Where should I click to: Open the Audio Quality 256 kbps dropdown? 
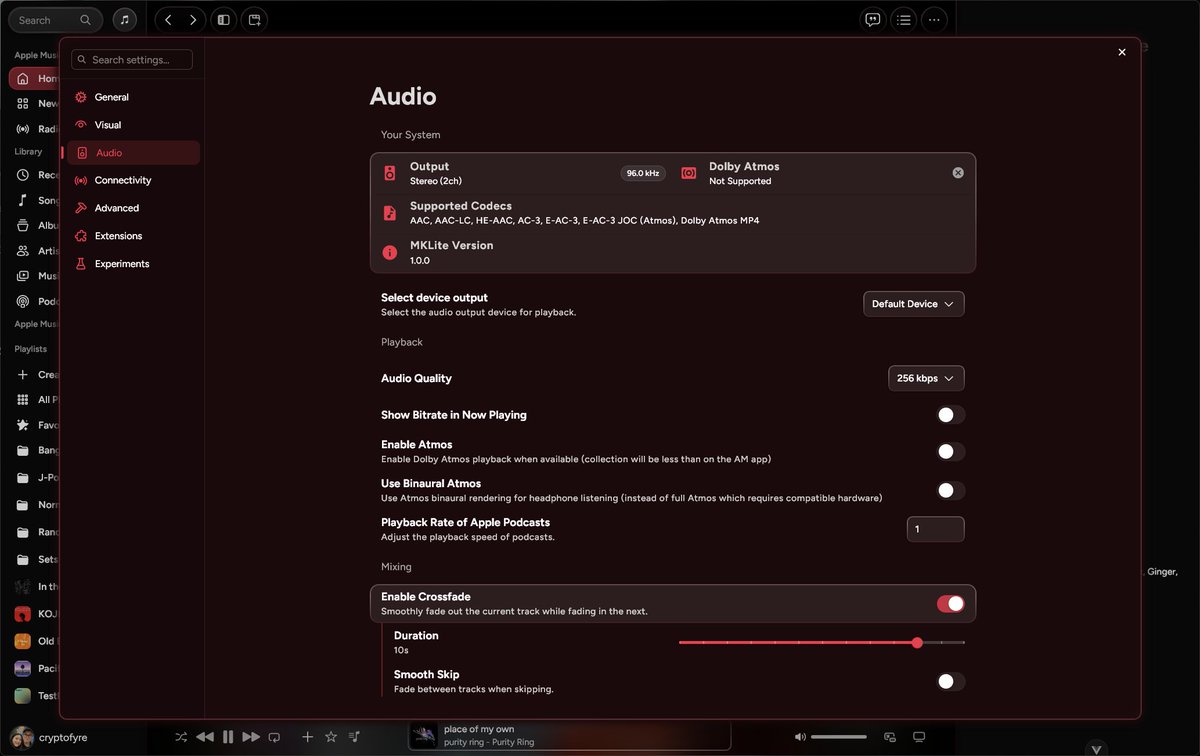tap(926, 378)
